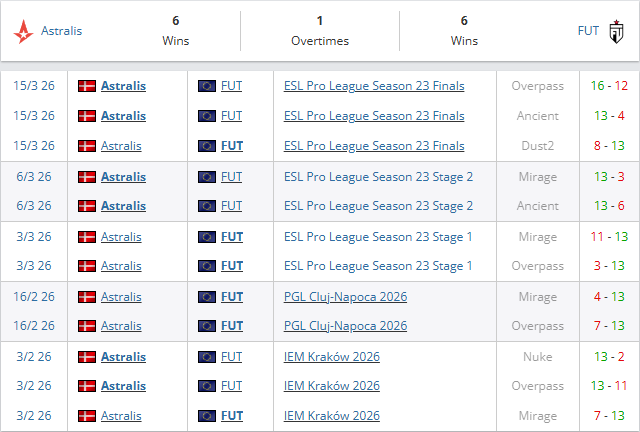Select FUT link in the Overpass 7-13 row

[231, 326]
